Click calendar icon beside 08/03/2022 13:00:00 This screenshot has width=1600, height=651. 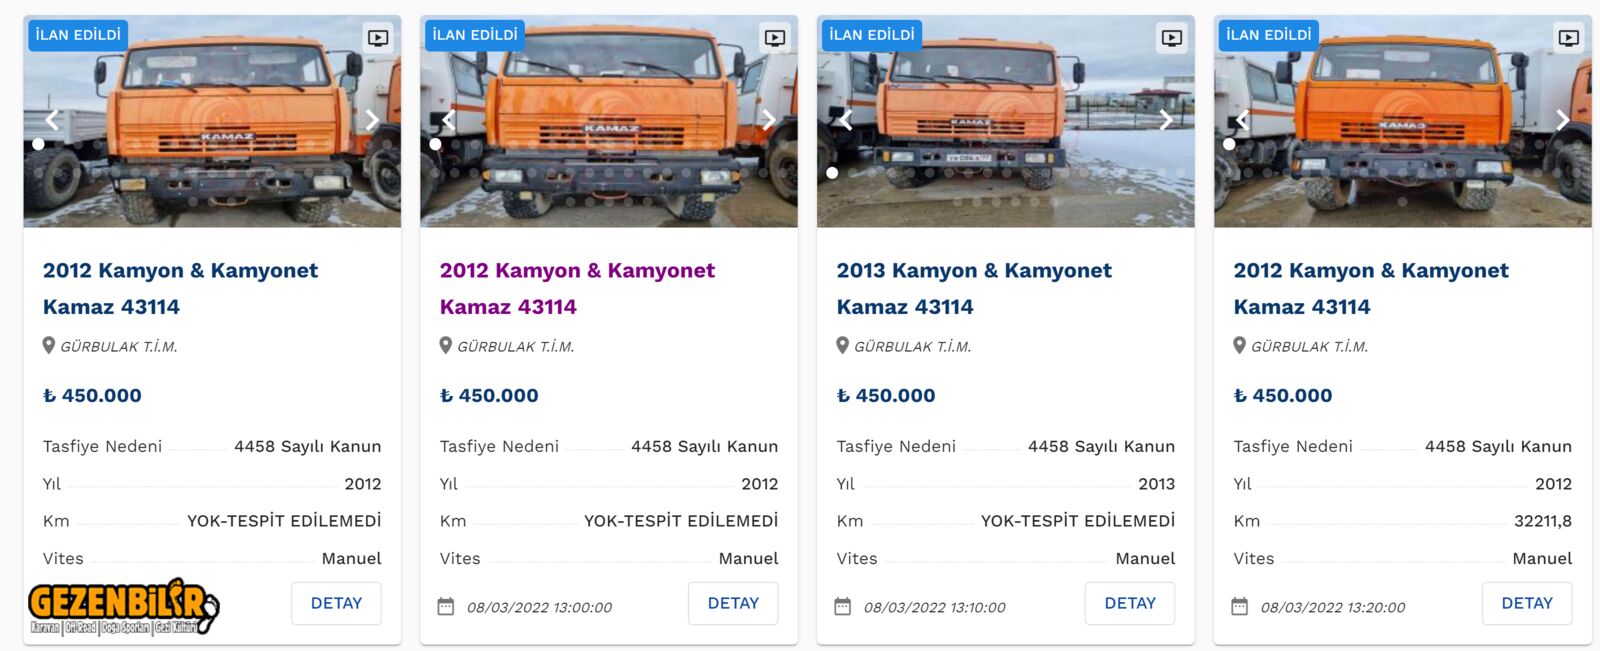(x=446, y=607)
